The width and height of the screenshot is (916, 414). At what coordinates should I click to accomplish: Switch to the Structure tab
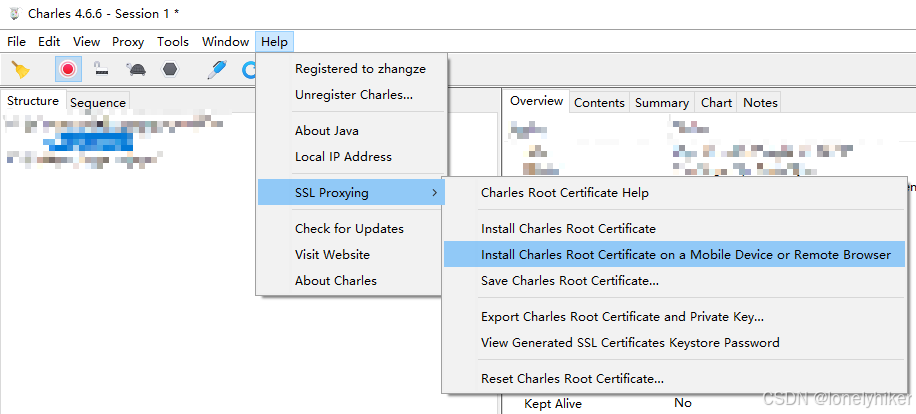[33, 101]
